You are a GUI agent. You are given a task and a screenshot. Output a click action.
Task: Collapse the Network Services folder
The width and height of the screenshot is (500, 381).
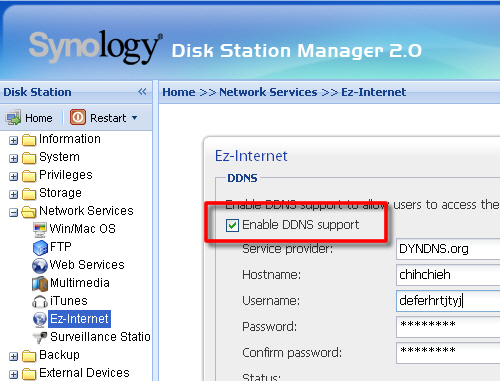(13, 212)
